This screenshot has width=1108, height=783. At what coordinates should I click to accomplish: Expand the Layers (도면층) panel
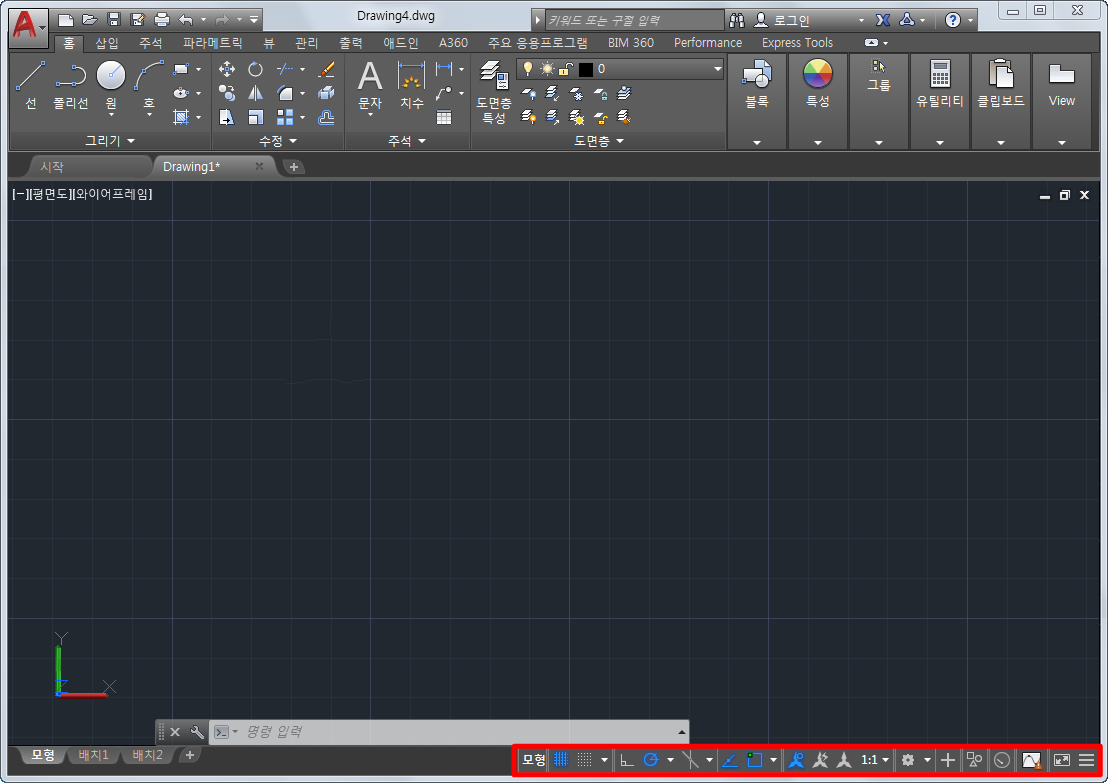tap(599, 141)
